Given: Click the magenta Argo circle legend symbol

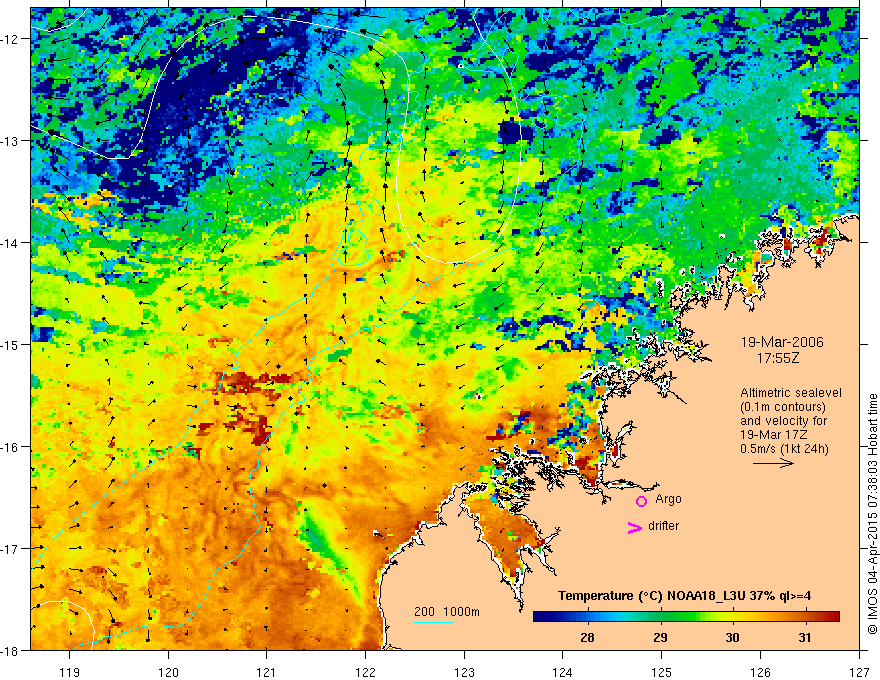Looking at the screenshot, I should 641,501.
